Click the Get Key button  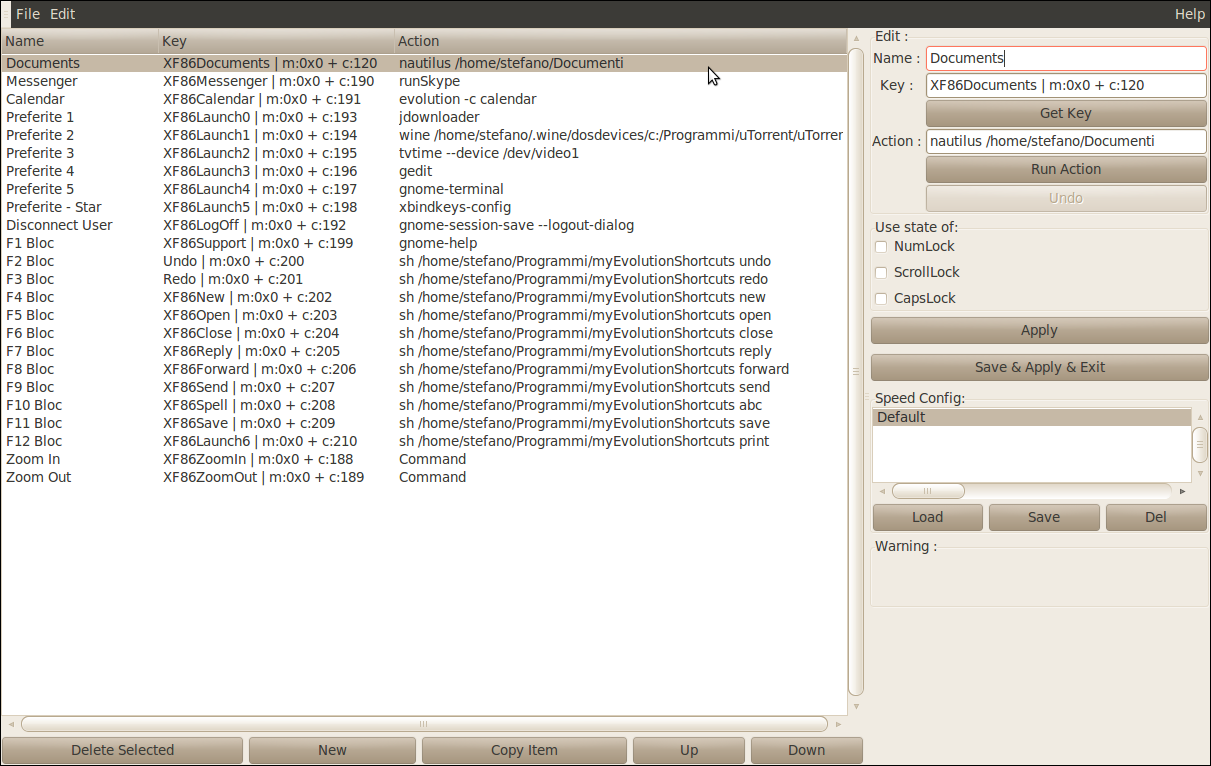(1065, 113)
